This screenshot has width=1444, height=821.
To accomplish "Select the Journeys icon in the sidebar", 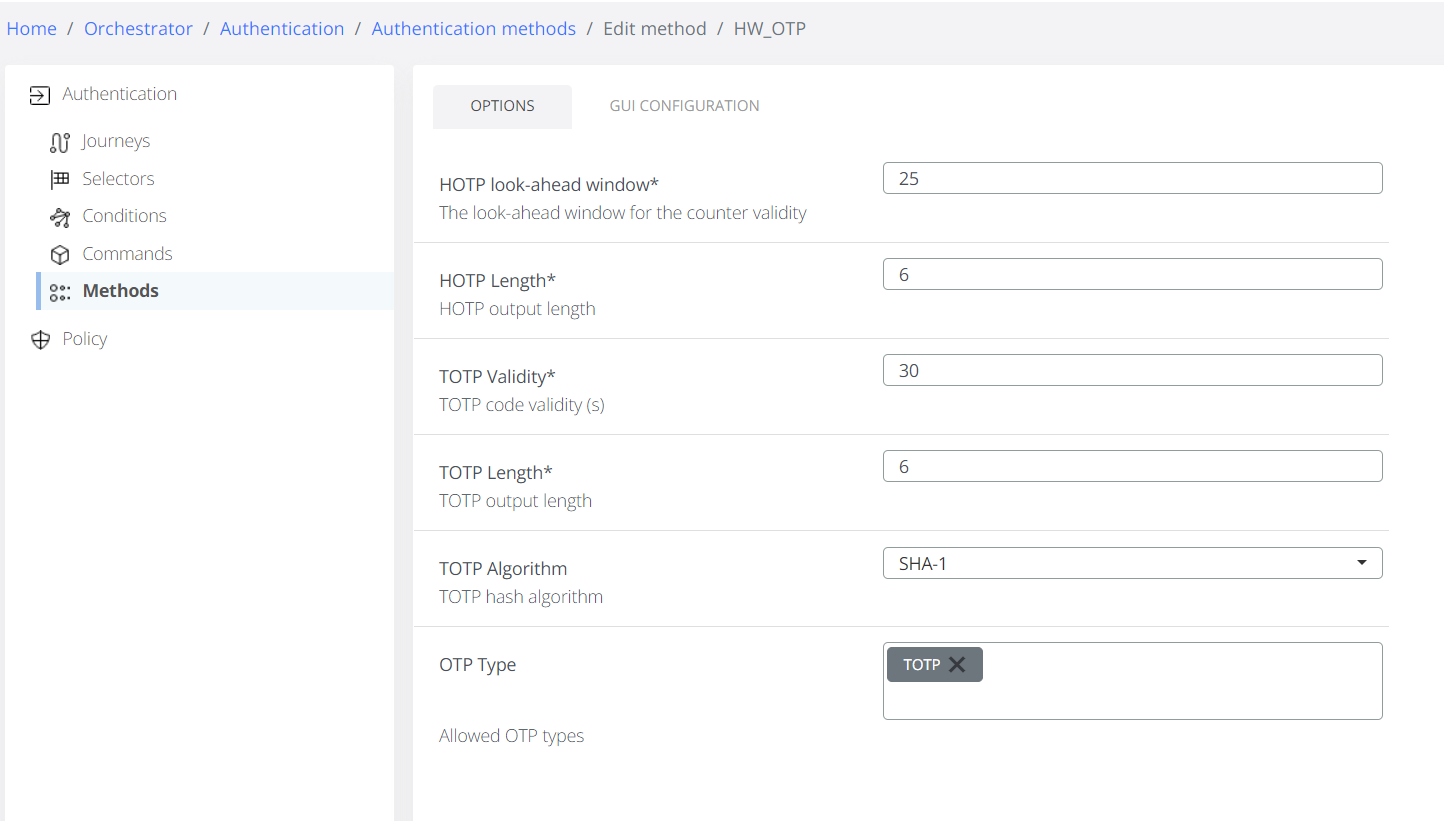I will [x=60, y=141].
